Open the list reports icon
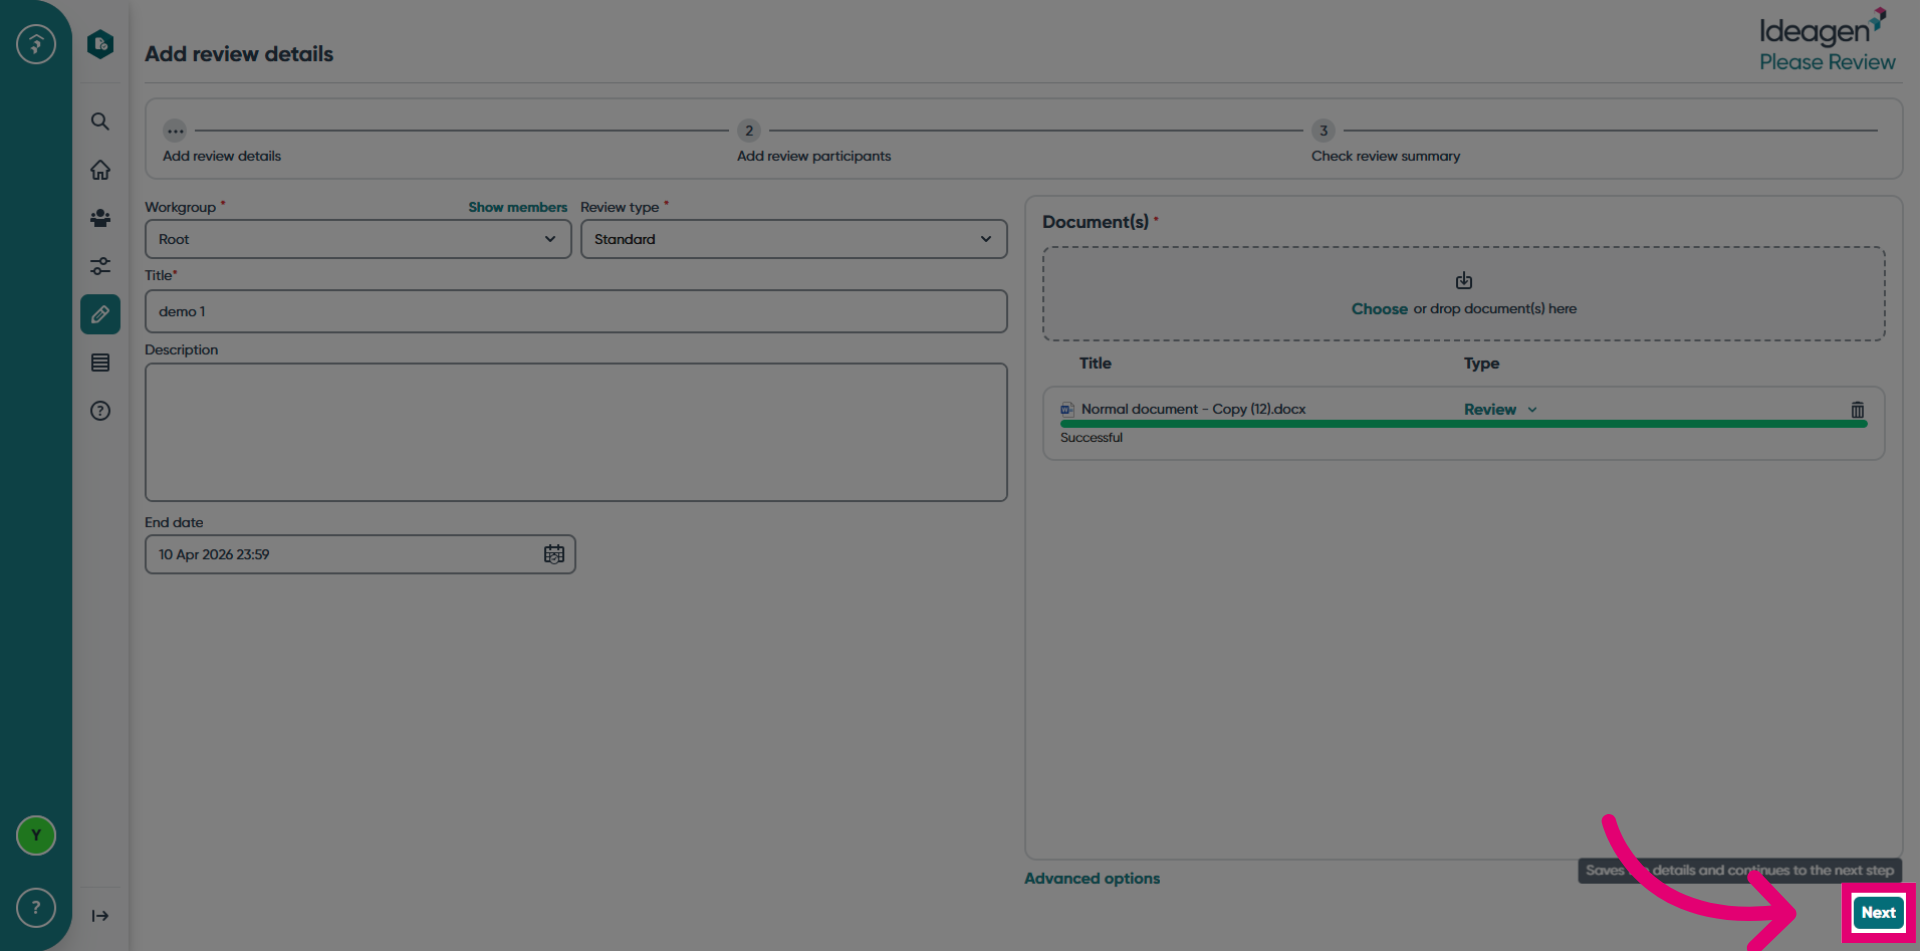Viewport: 1920px width, 951px height. pos(100,363)
